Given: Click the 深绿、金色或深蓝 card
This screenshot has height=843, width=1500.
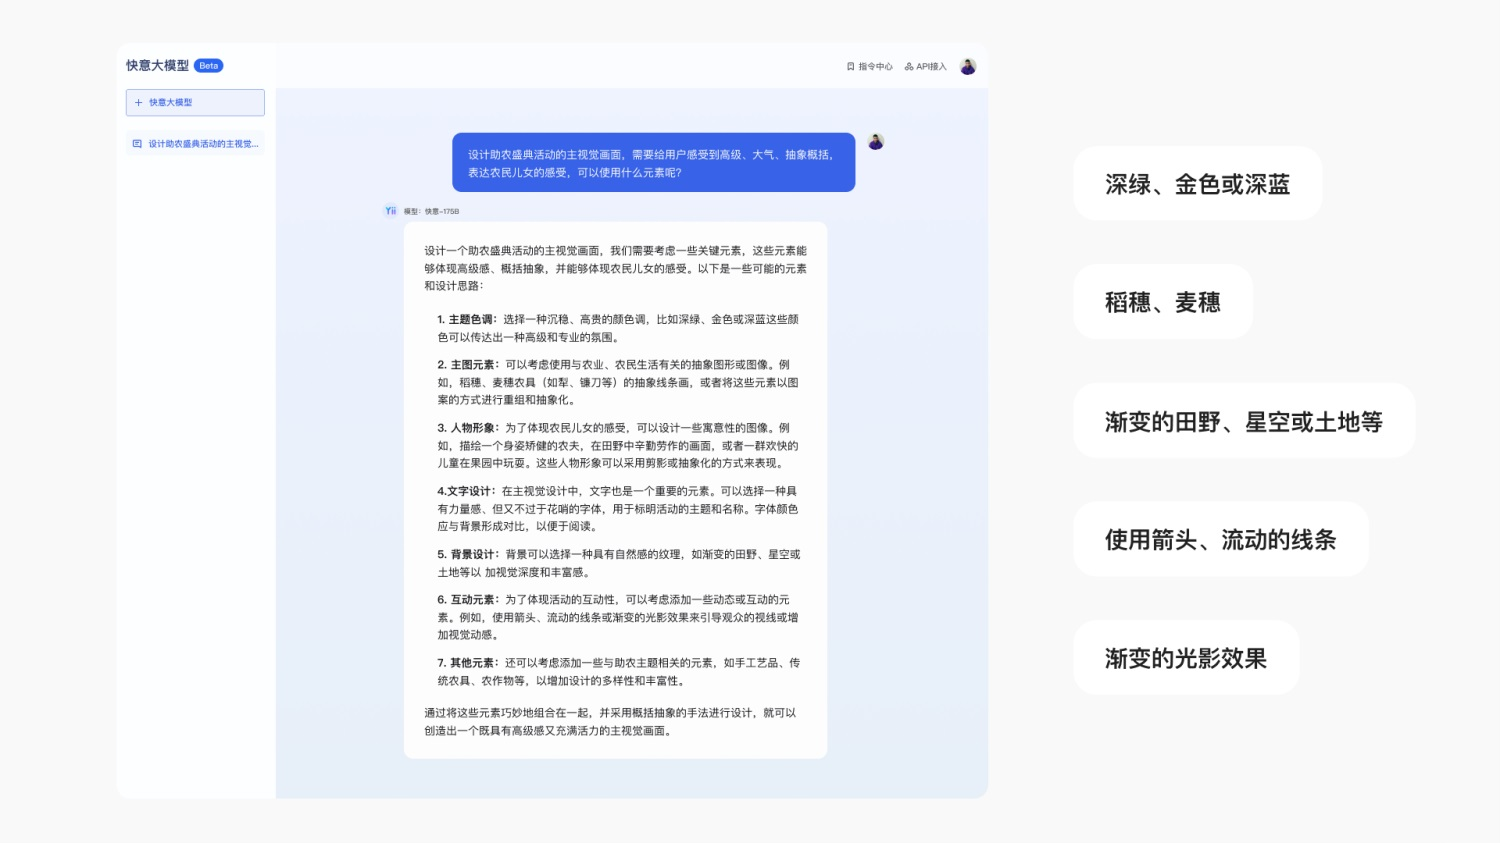Looking at the screenshot, I should 1198,184.
